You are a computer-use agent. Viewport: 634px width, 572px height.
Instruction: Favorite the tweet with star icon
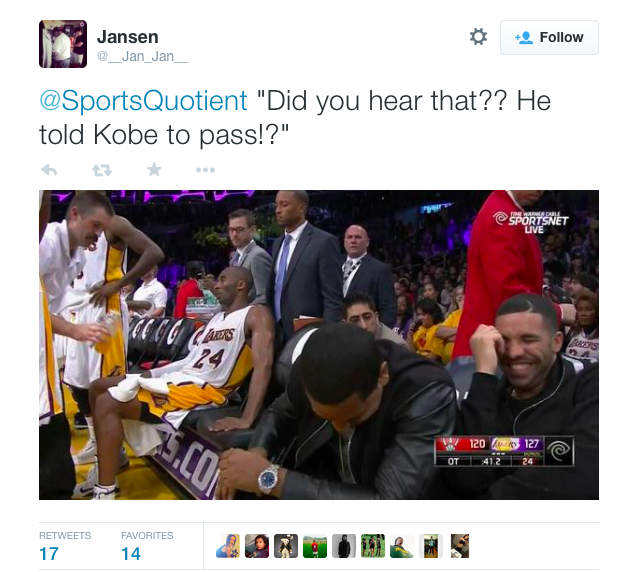click(x=154, y=169)
